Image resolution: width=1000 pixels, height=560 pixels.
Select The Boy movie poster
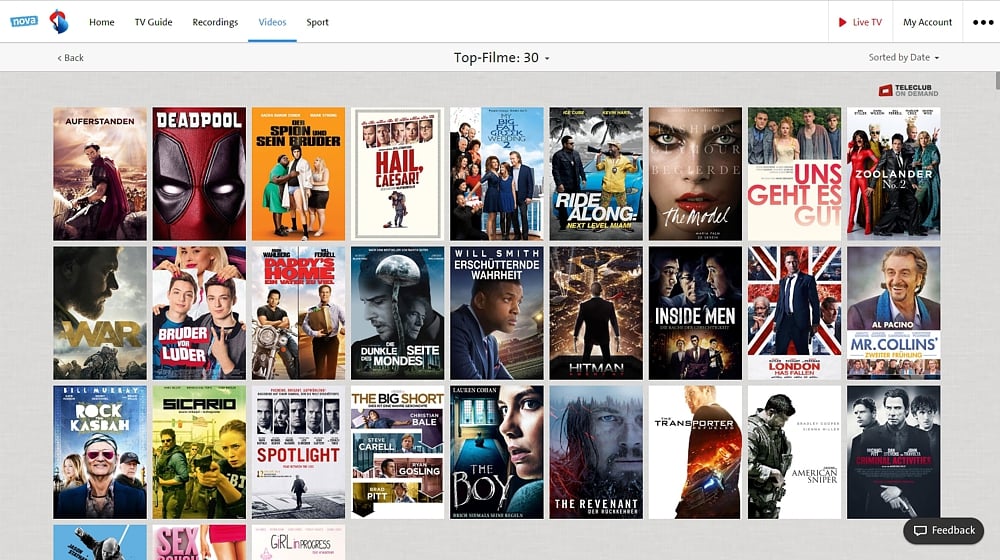click(x=497, y=452)
